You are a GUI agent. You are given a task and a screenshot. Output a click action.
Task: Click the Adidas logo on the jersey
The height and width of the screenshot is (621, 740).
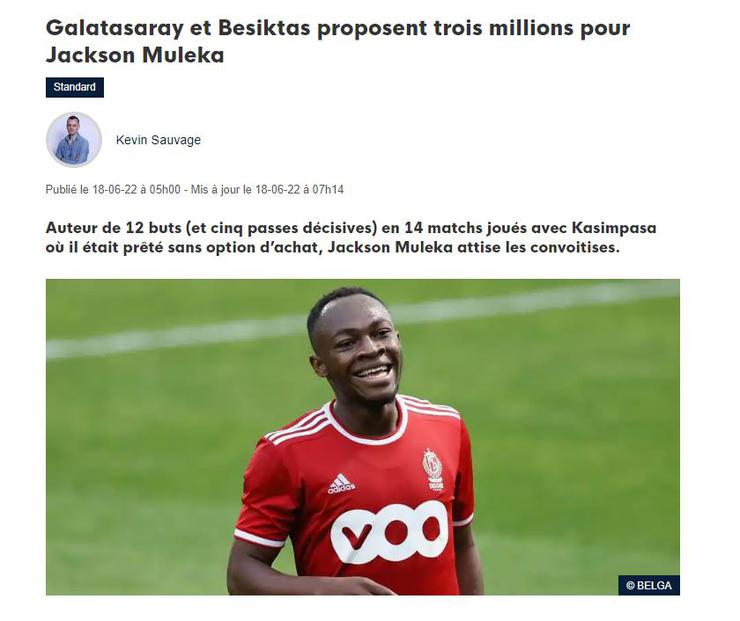point(341,484)
